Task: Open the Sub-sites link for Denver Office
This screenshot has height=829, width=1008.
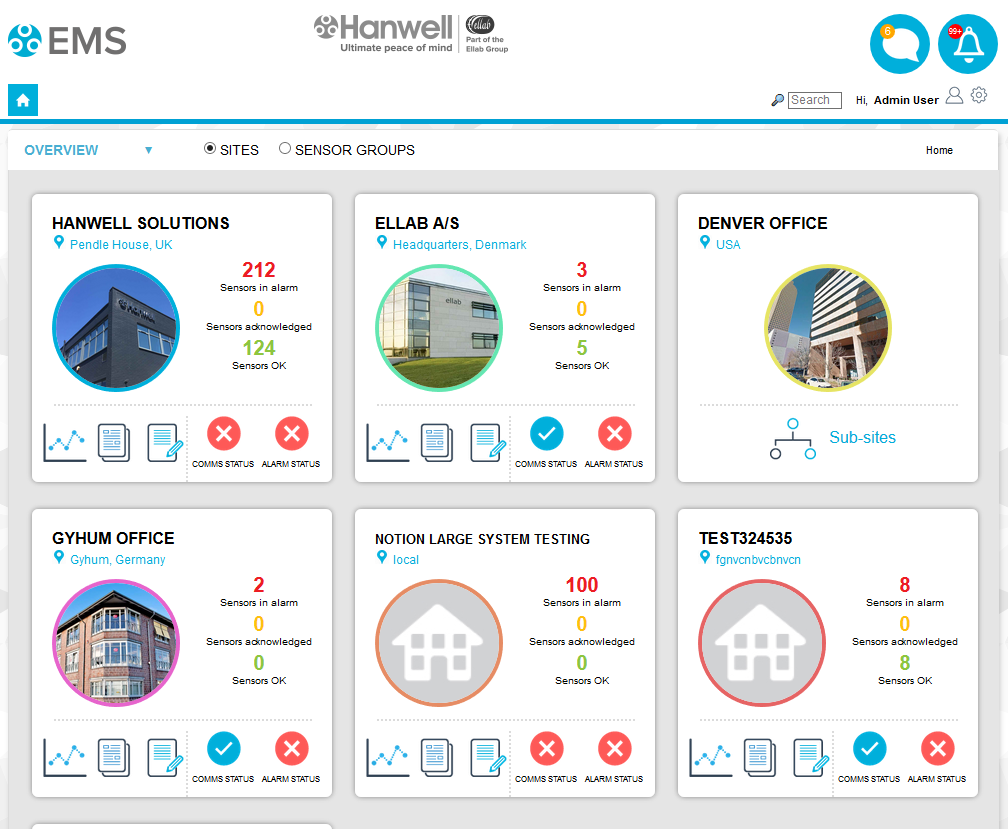Action: click(x=862, y=438)
